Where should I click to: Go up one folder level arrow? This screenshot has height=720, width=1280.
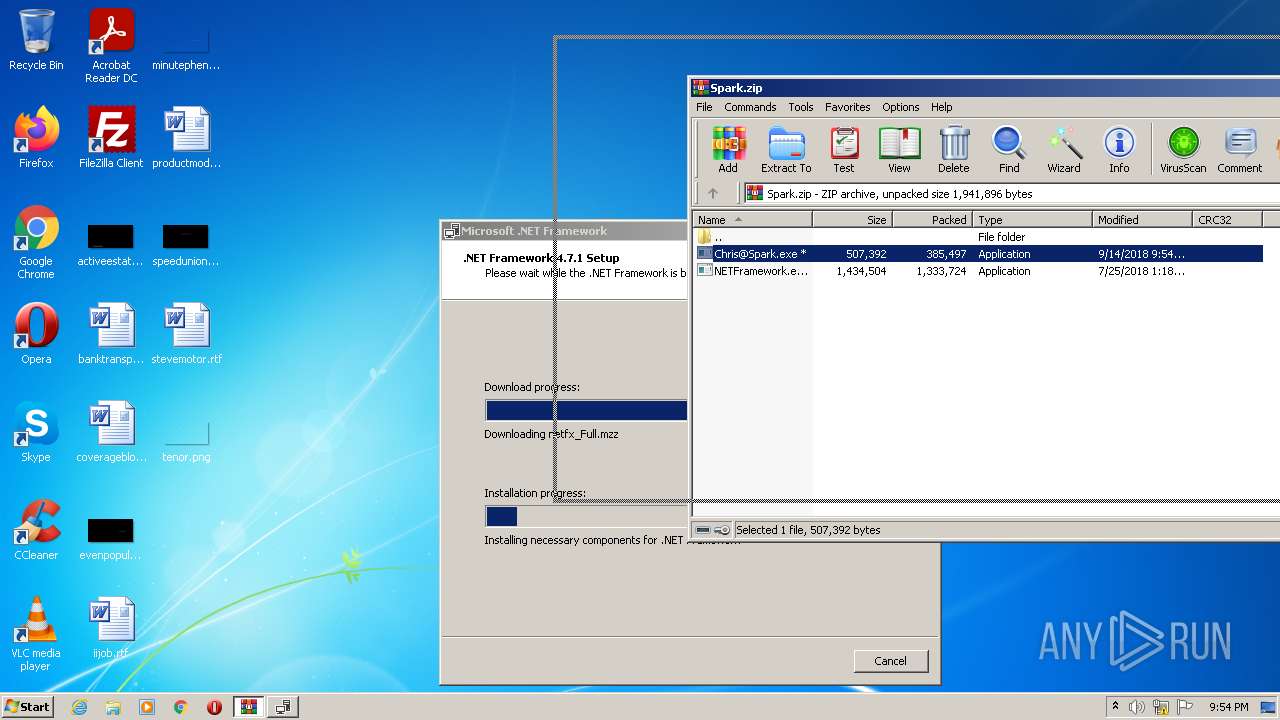pos(713,193)
